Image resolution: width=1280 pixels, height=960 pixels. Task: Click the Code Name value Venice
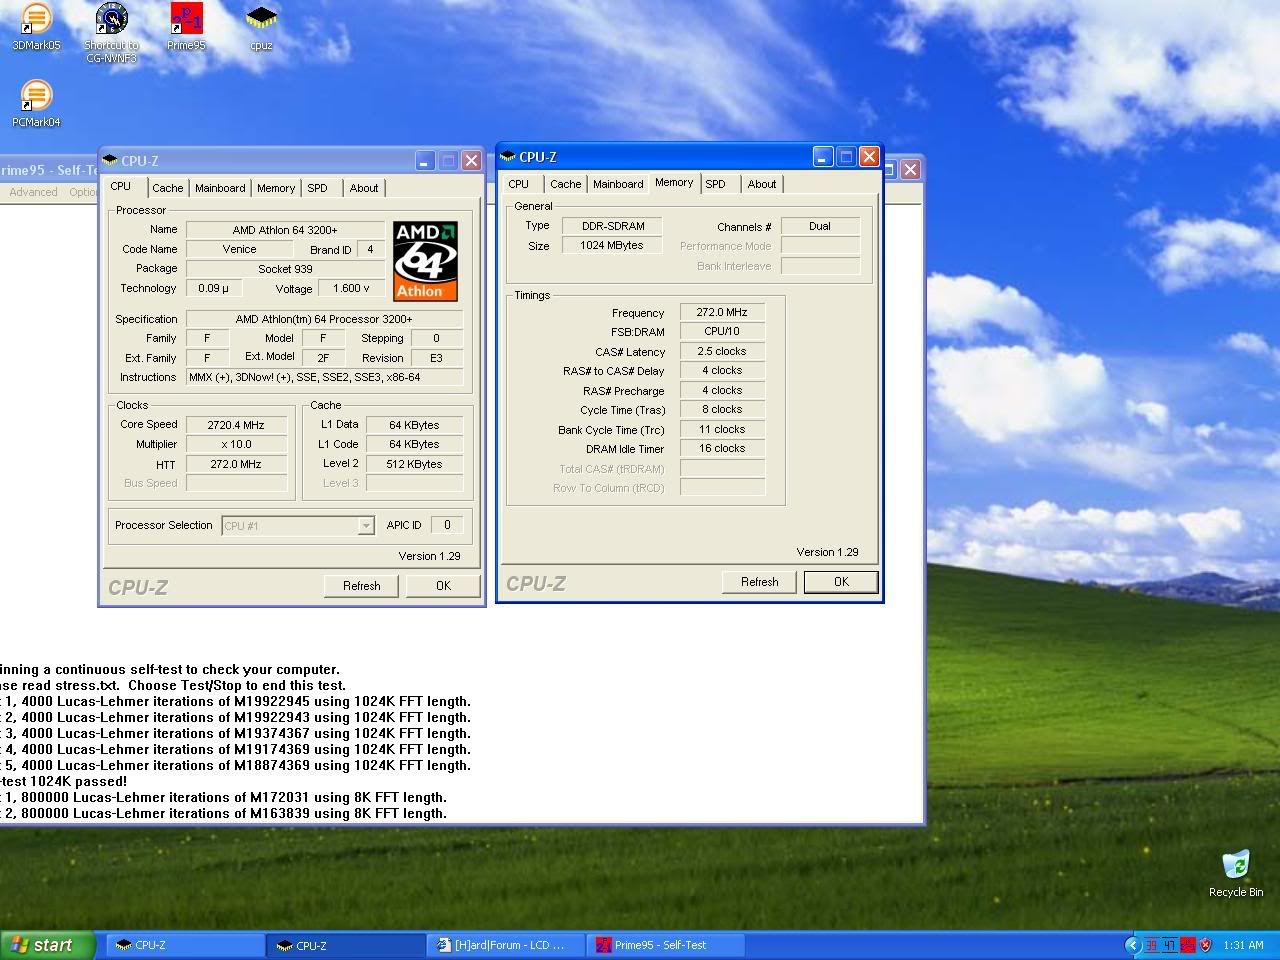[239, 249]
